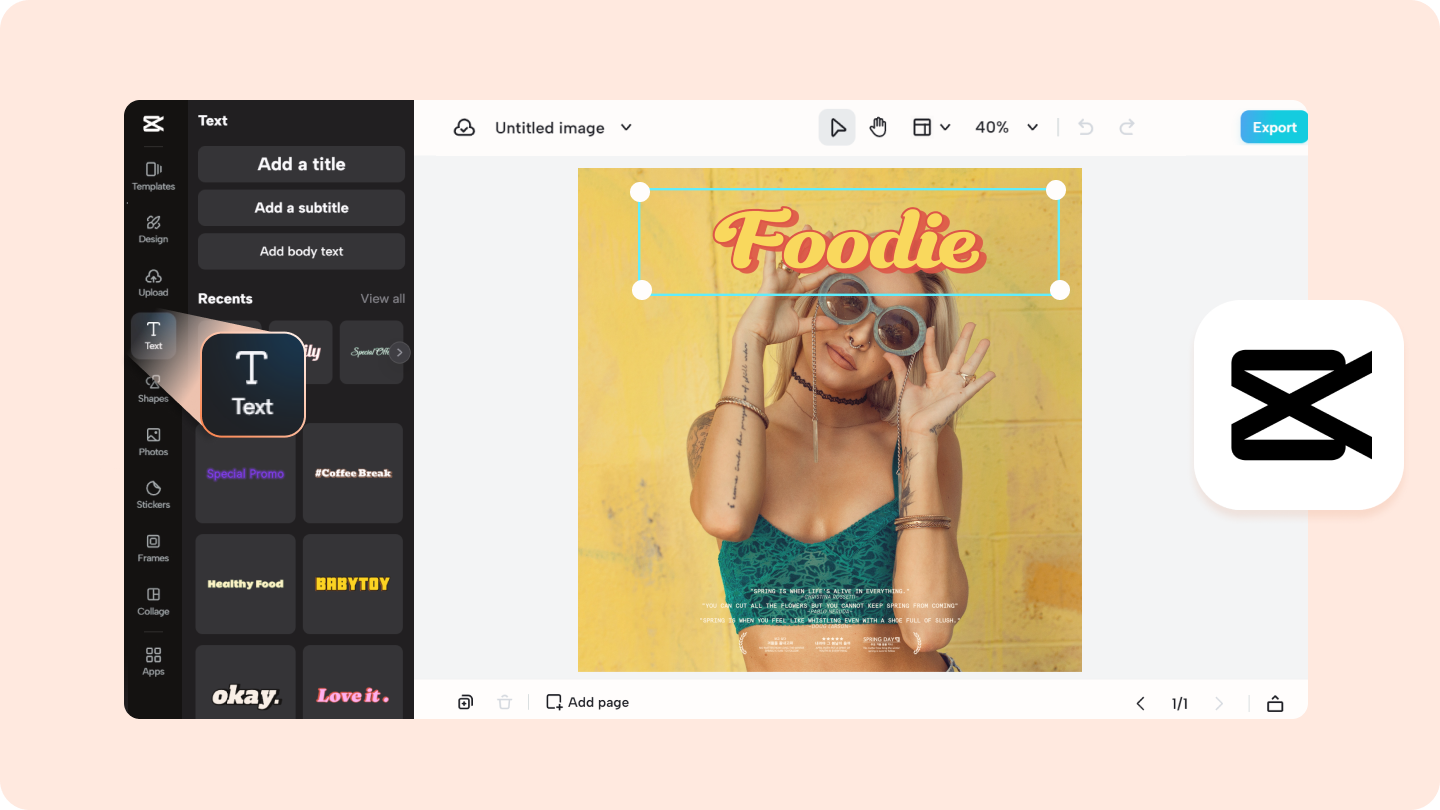The width and height of the screenshot is (1440, 810).
Task: Open the Apps panel in the sidebar
Action: pos(153,661)
